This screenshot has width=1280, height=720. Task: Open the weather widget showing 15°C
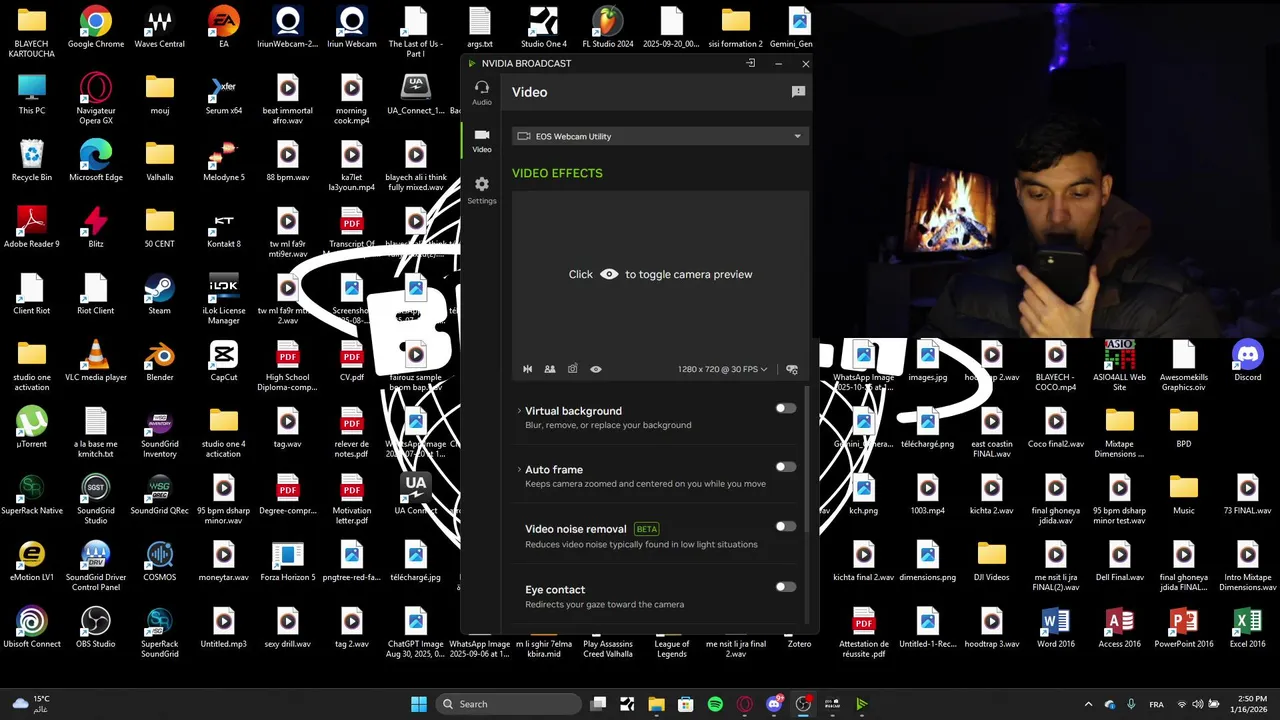[30, 704]
